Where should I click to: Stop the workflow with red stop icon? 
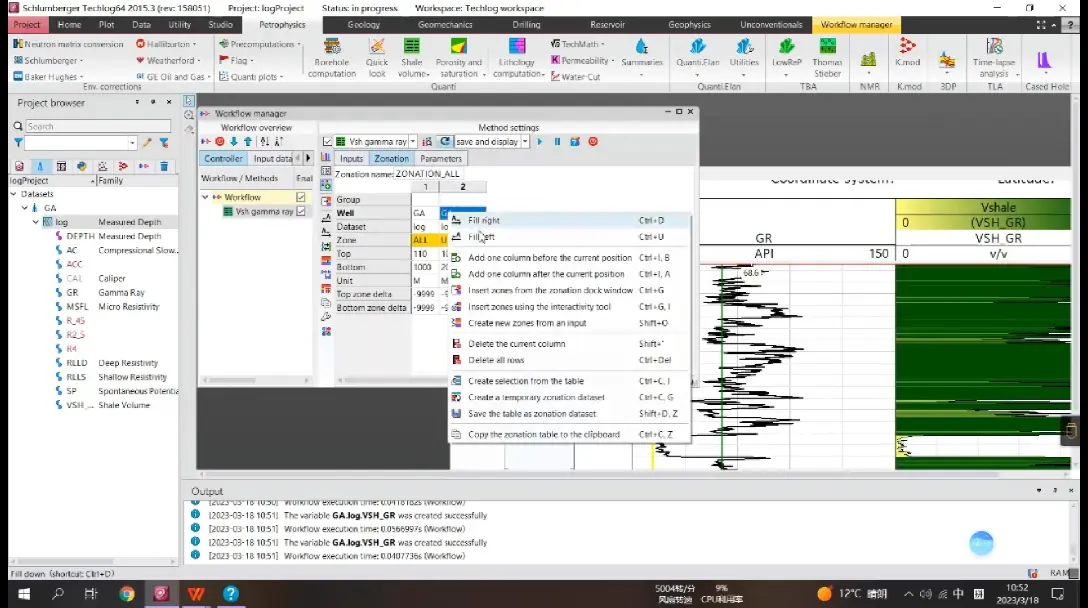pyautogui.click(x=593, y=142)
